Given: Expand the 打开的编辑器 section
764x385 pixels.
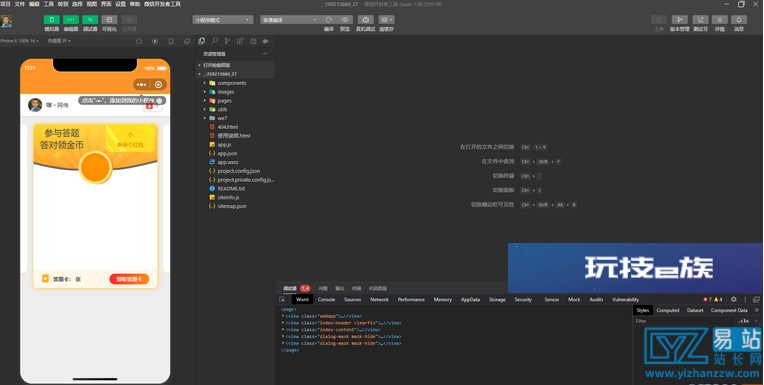Looking at the screenshot, I should (x=235, y=65).
